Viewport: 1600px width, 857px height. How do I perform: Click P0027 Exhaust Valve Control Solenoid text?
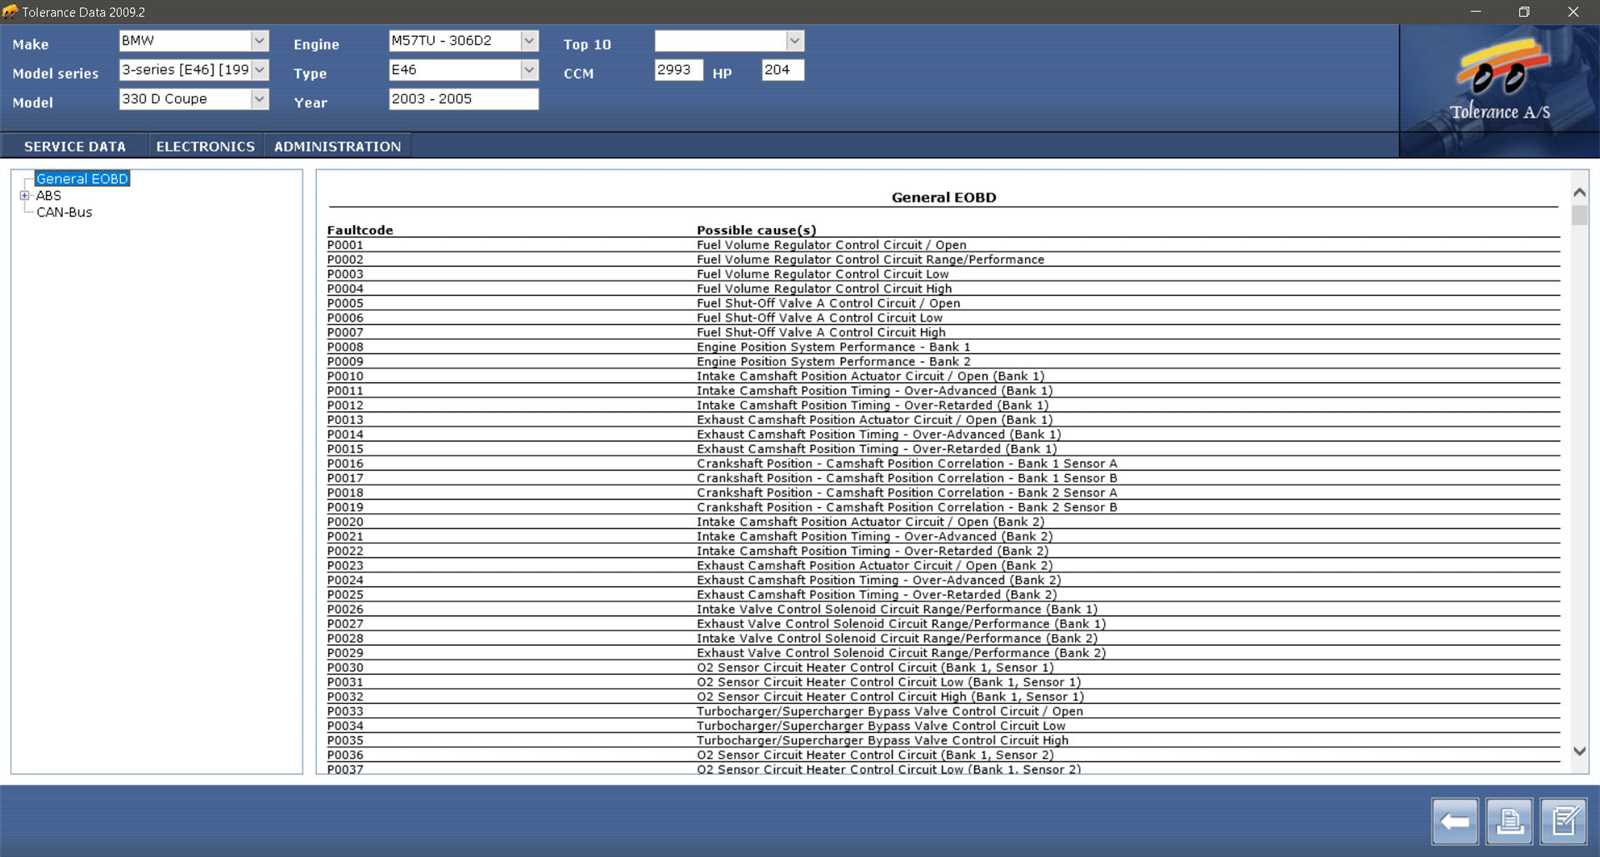coord(901,624)
